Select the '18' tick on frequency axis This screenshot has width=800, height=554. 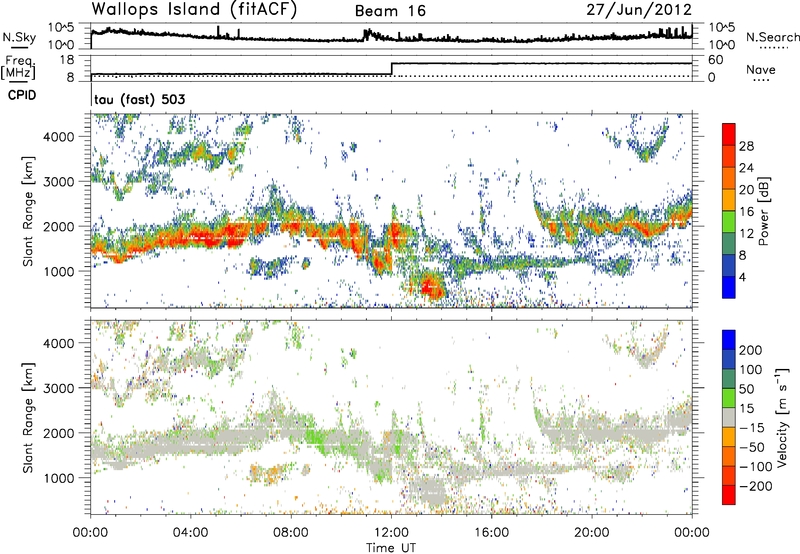[67, 60]
